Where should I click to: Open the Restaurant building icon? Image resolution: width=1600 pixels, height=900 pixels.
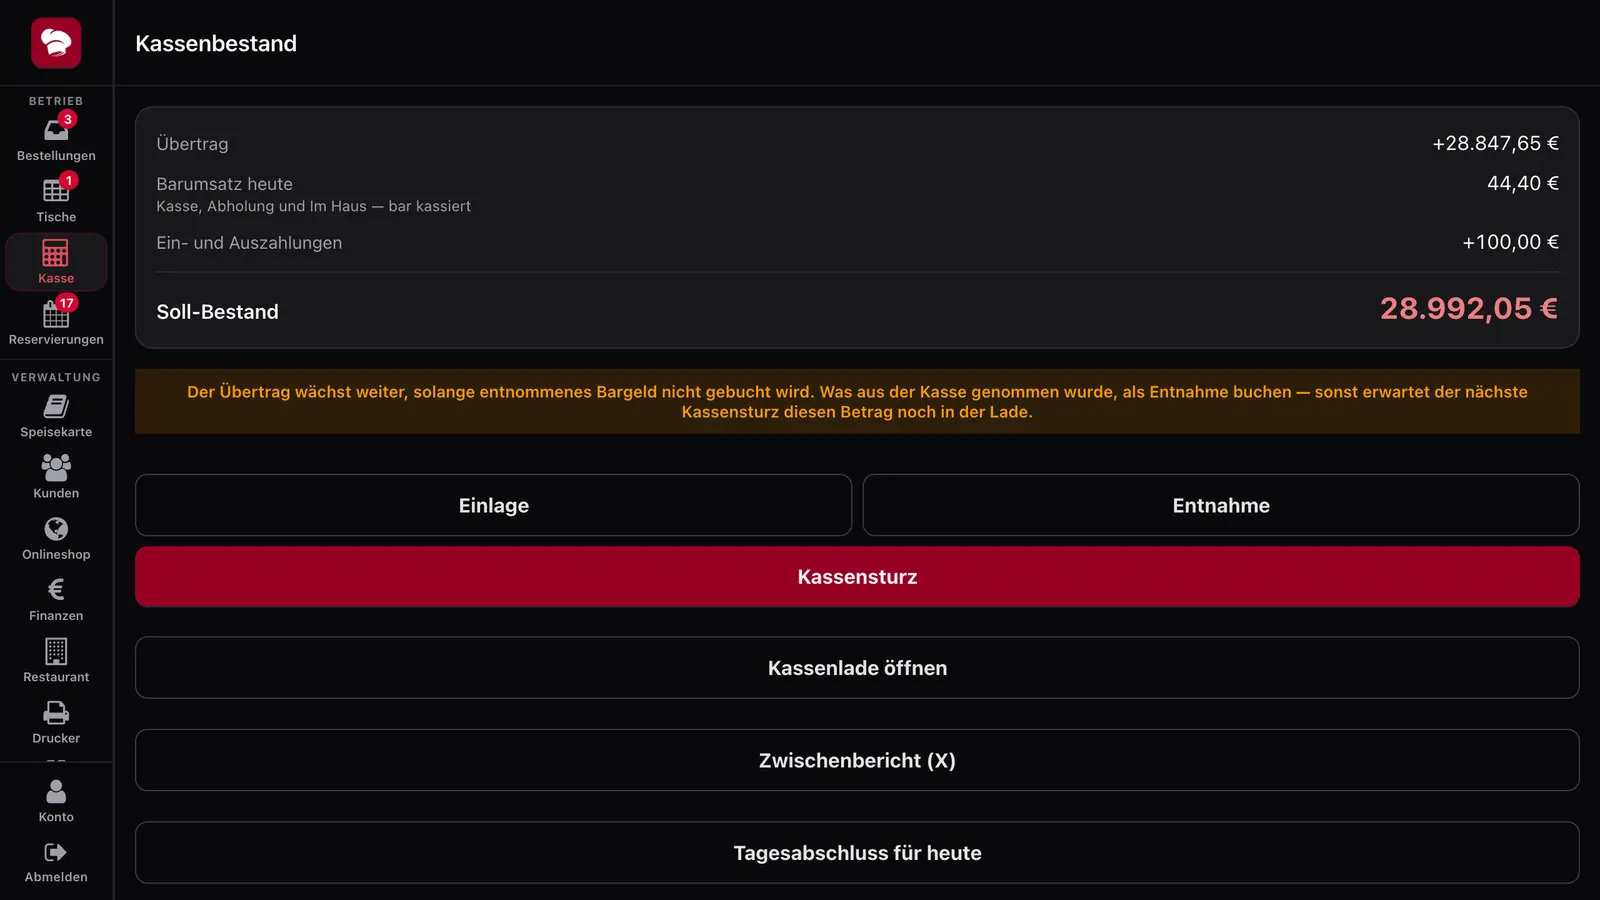point(56,651)
